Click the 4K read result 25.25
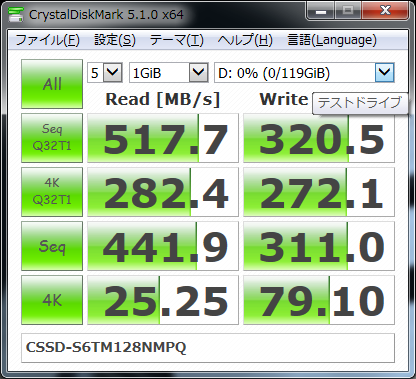416x379 pixels. pyautogui.click(x=163, y=300)
